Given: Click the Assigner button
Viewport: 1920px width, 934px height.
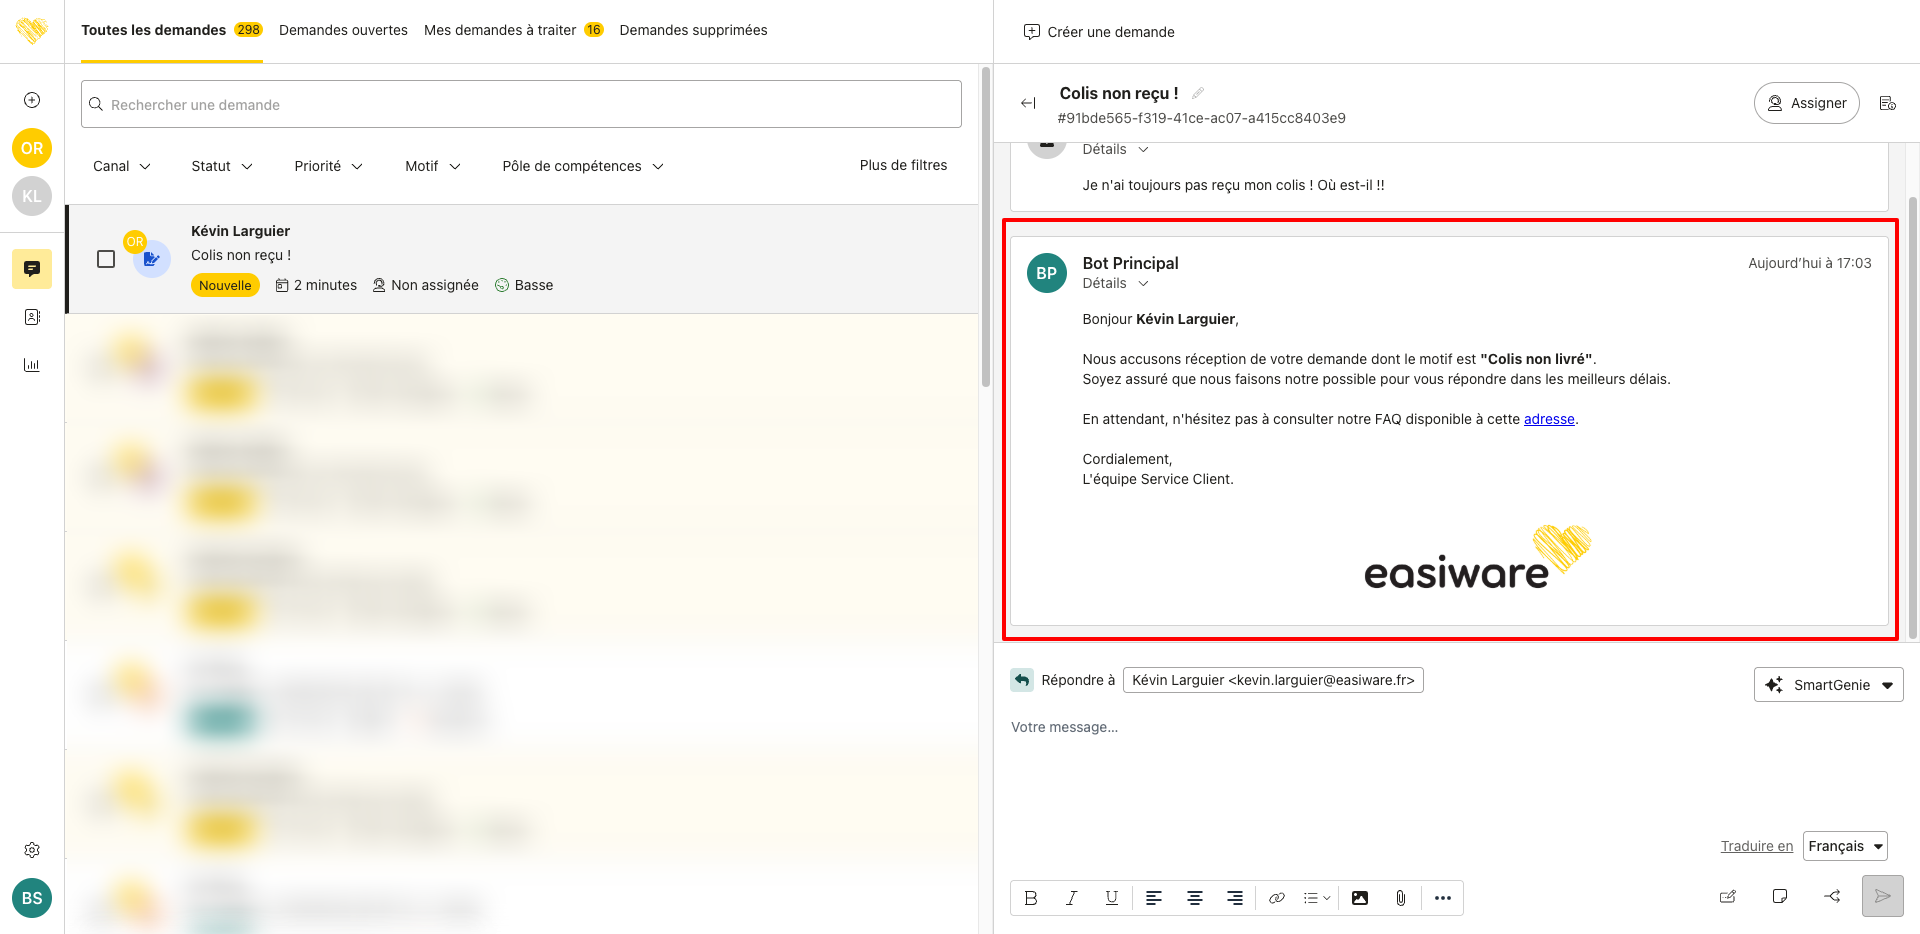Looking at the screenshot, I should [1806, 103].
